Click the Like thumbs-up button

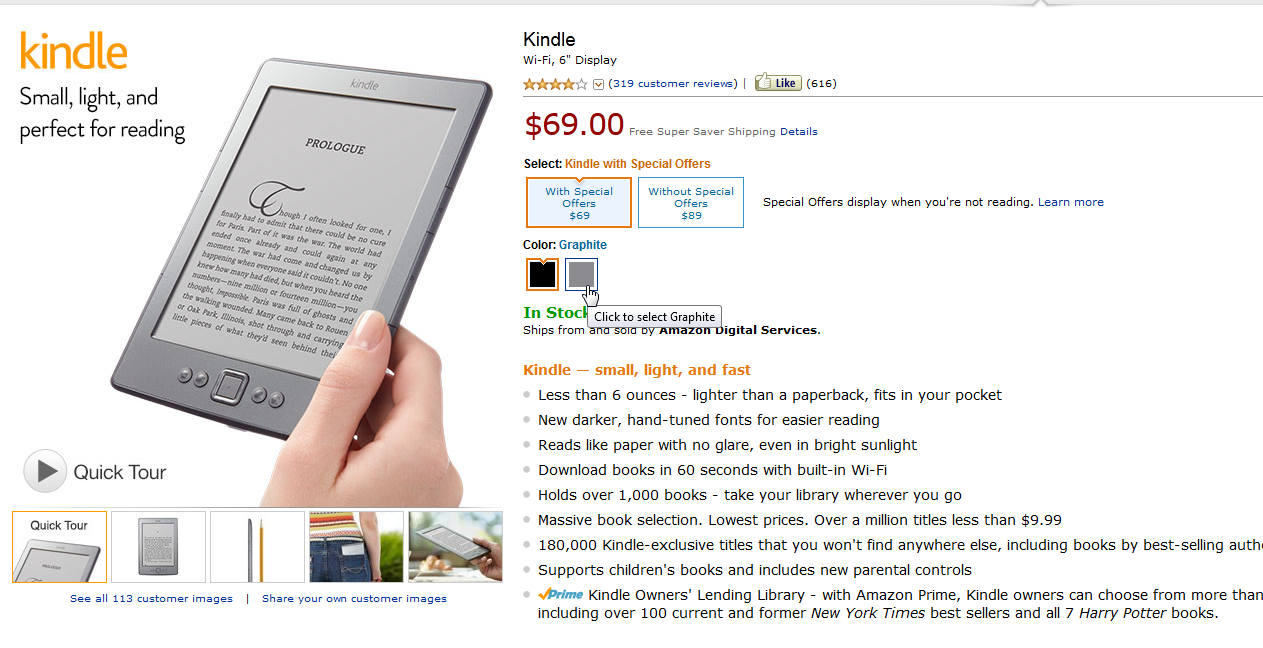click(x=778, y=83)
